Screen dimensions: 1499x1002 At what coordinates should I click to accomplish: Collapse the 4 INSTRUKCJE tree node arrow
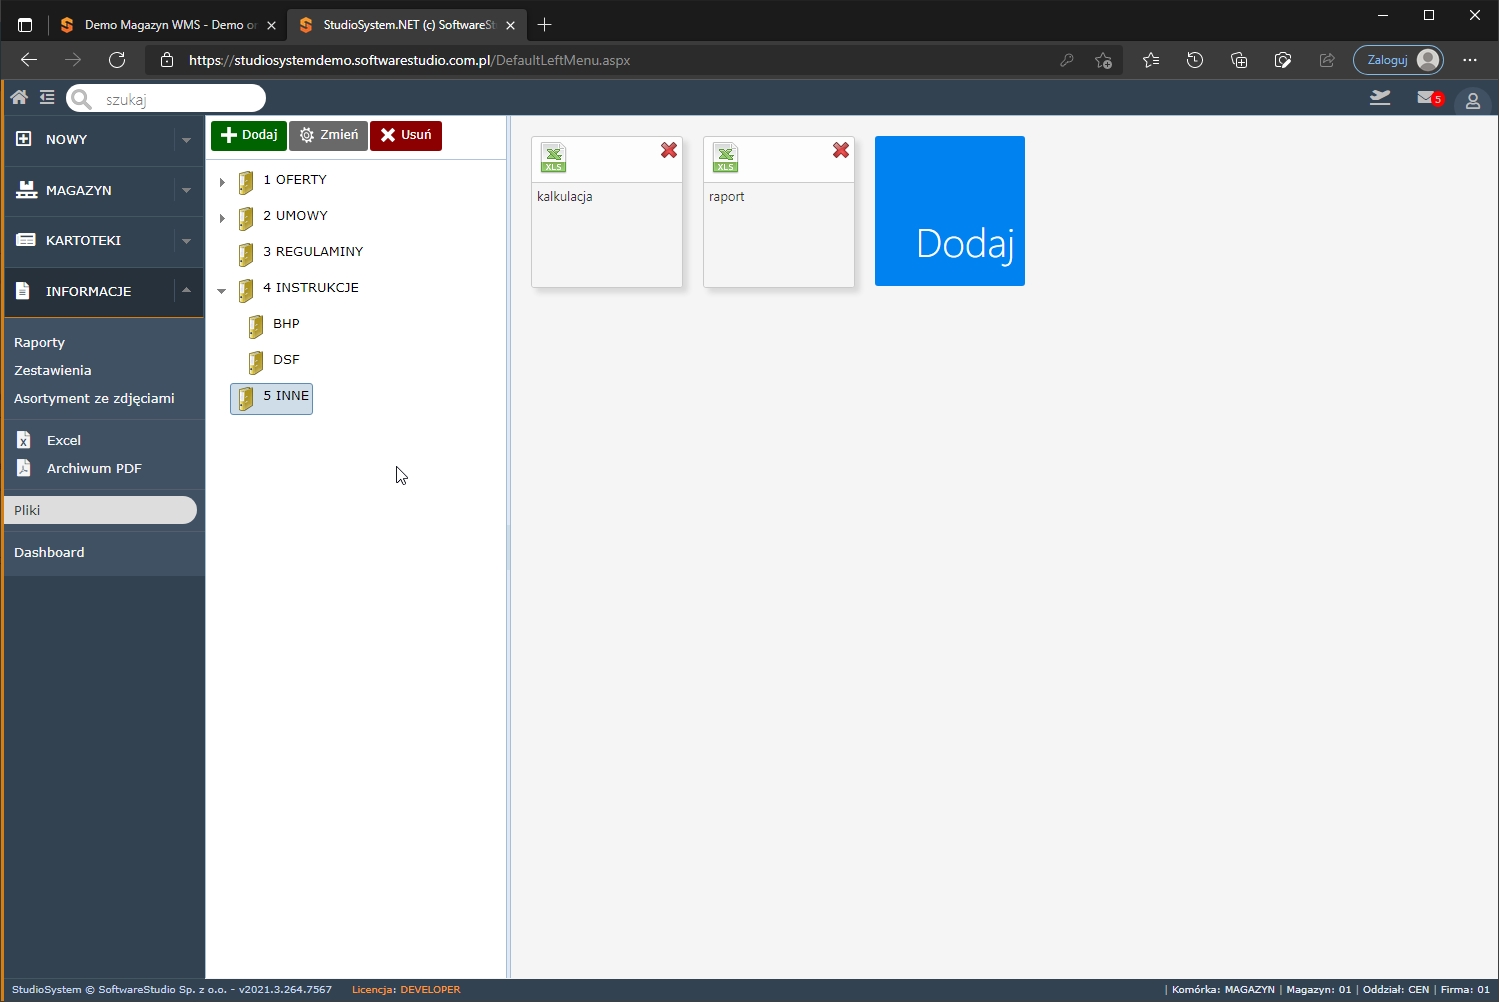[222, 291]
